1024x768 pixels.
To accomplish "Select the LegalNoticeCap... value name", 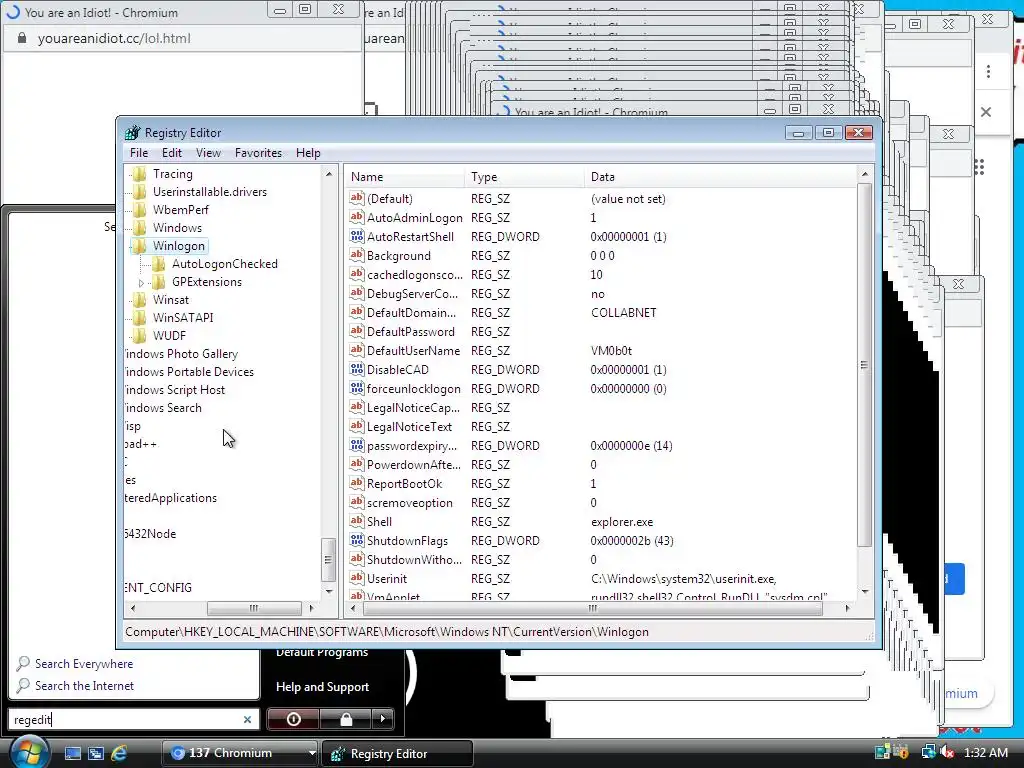I will 413,408.
